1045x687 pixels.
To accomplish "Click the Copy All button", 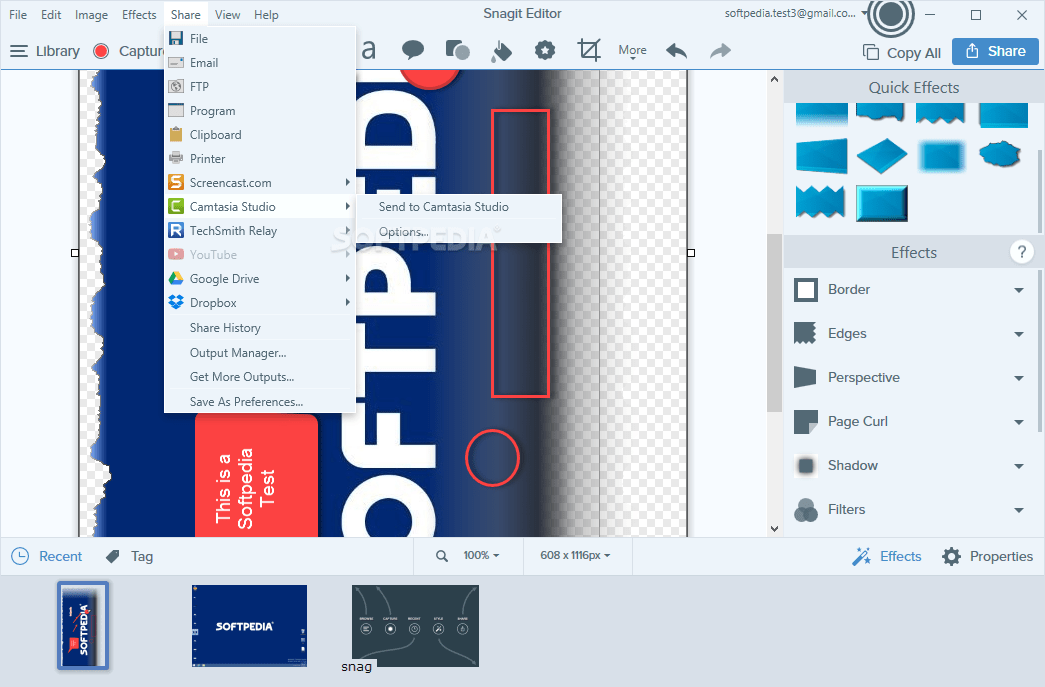I will point(902,53).
